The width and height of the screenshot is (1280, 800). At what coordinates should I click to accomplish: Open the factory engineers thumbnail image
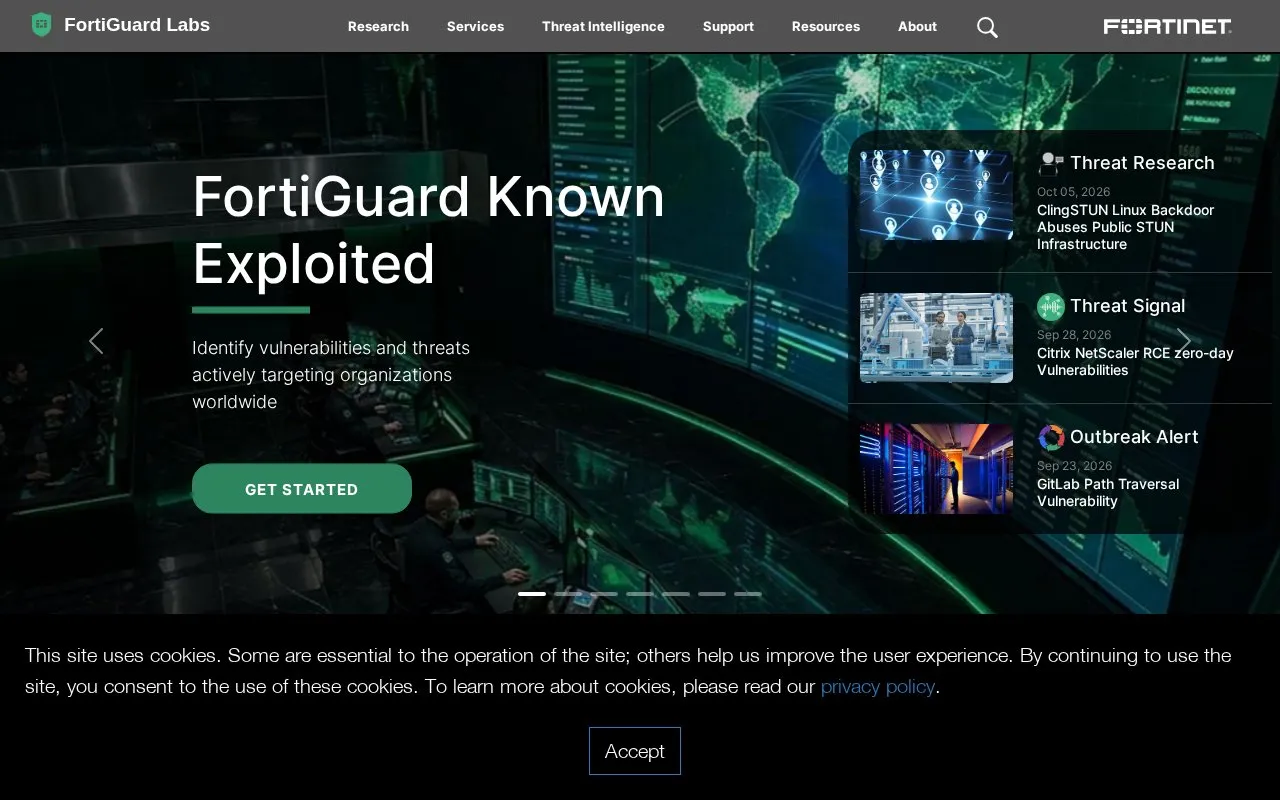(936, 338)
